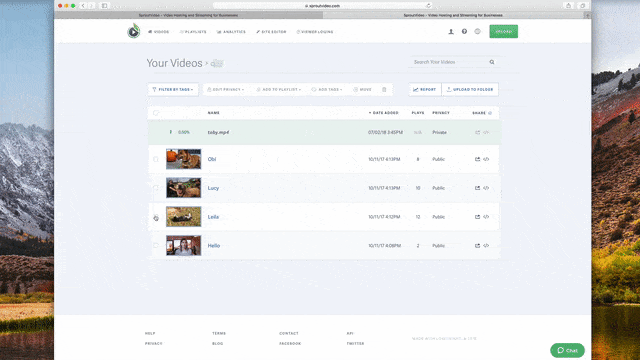
Task: Click the trash delete icon
Action: pyautogui.click(x=384, y=89)
